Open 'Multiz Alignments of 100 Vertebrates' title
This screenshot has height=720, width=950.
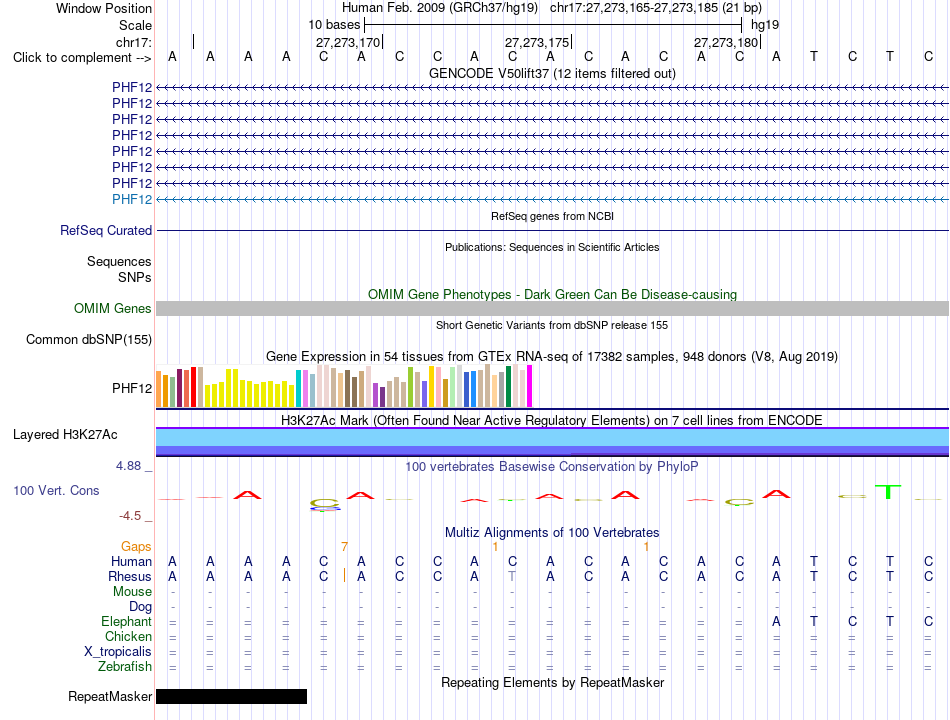552,533
